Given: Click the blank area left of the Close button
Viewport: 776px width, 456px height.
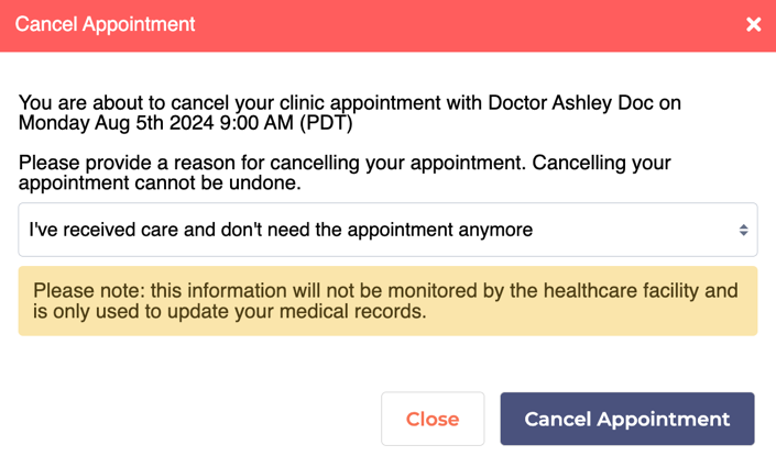Looking at the screenshot, I should coord(200,418).
